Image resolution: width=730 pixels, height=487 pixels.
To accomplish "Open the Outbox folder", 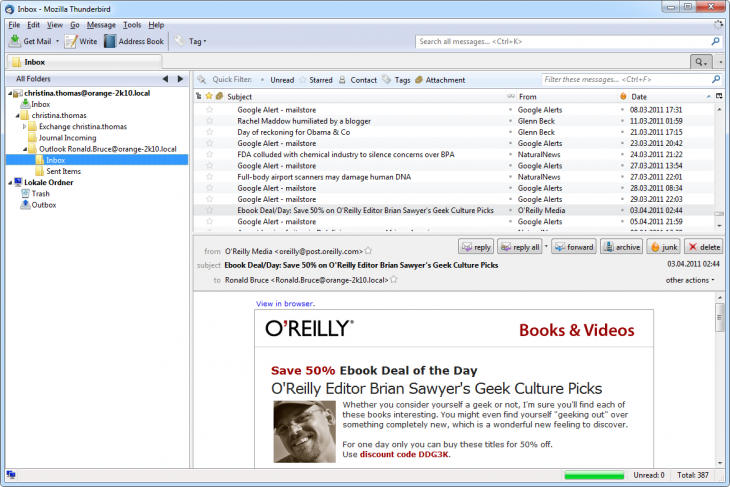I will (x=38, y=205).
